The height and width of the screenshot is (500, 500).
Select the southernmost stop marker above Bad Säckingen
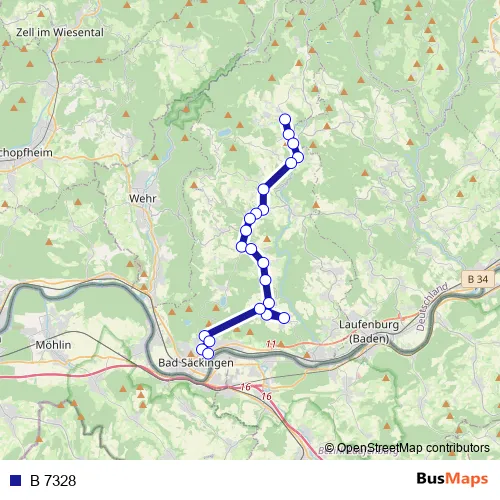[208, 353]
